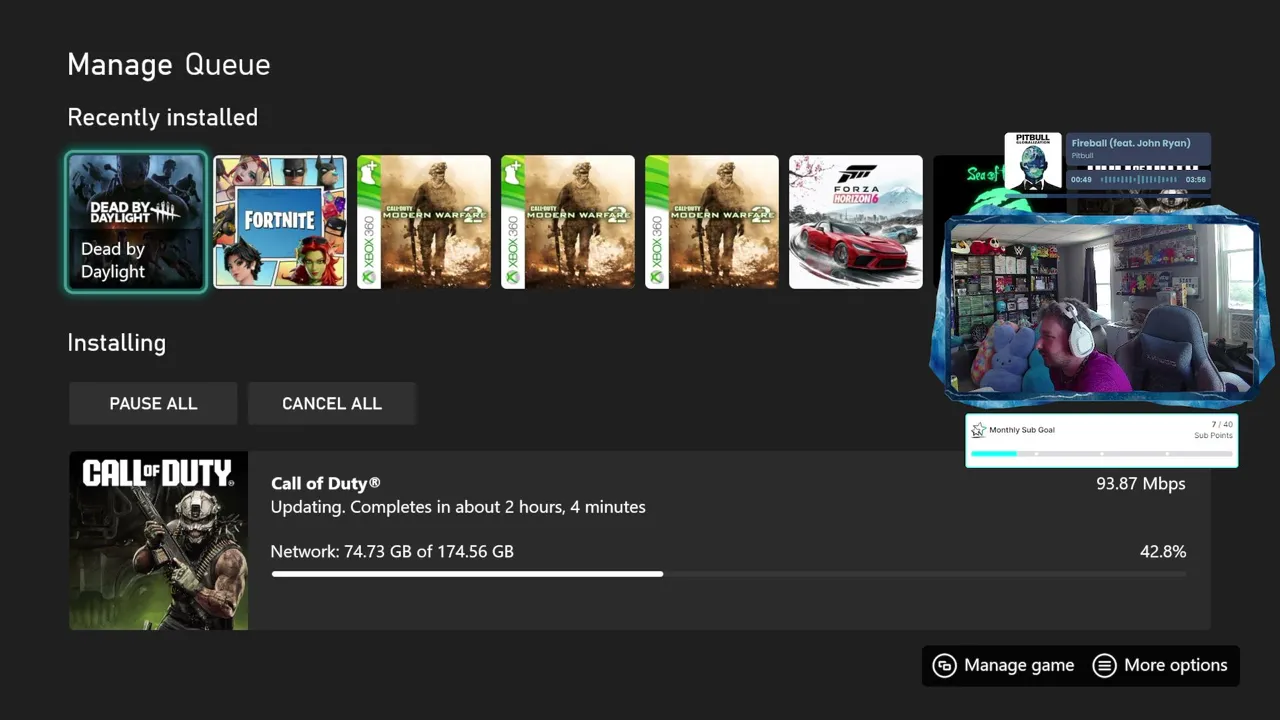This screenshot has height=720, width=1280.
Task: Click the star icon next to Monthly Sub Goal
Action: (x=979, y=430)
